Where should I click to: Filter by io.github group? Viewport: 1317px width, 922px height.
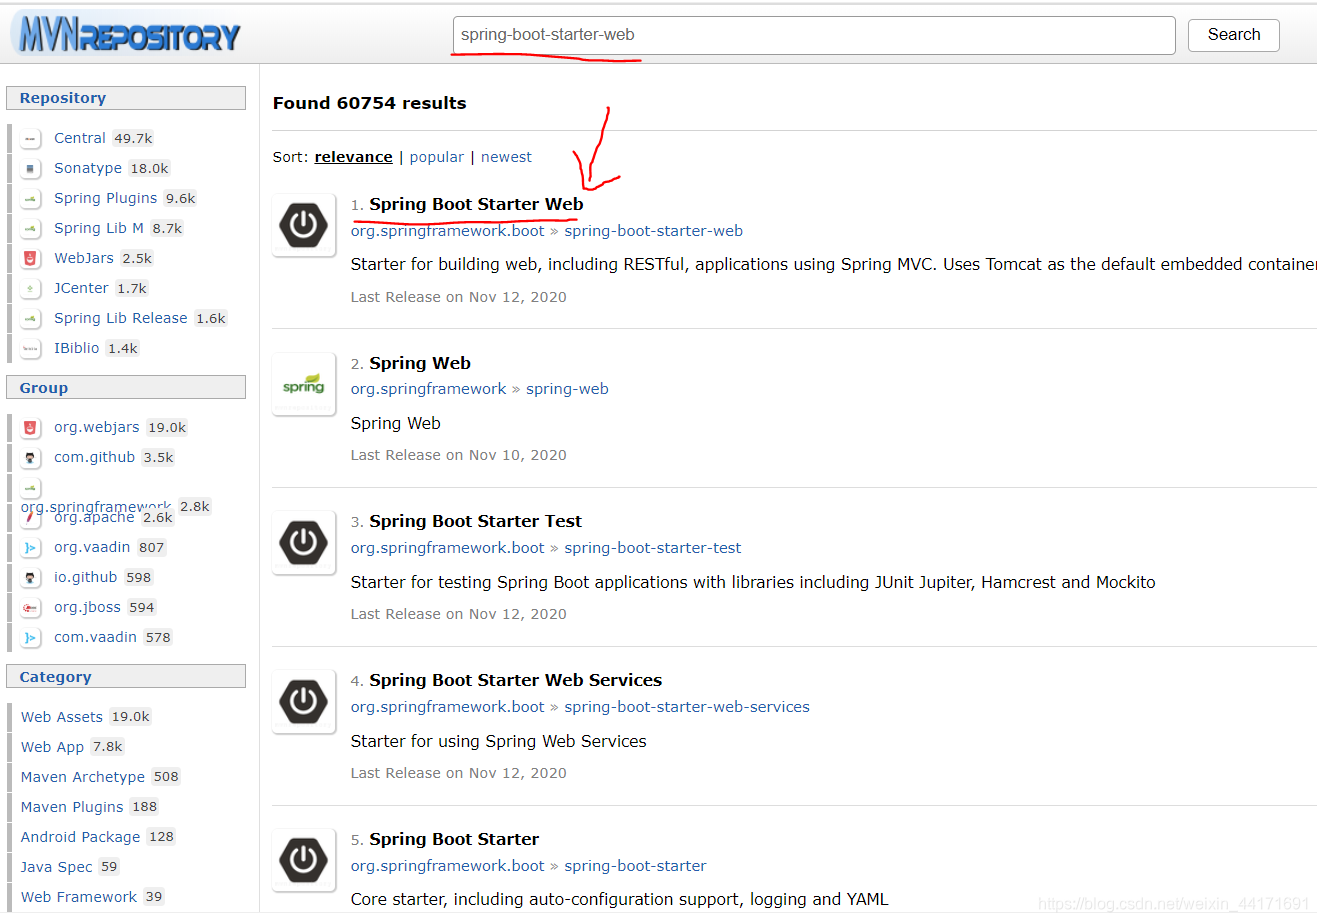coord(85,577)
